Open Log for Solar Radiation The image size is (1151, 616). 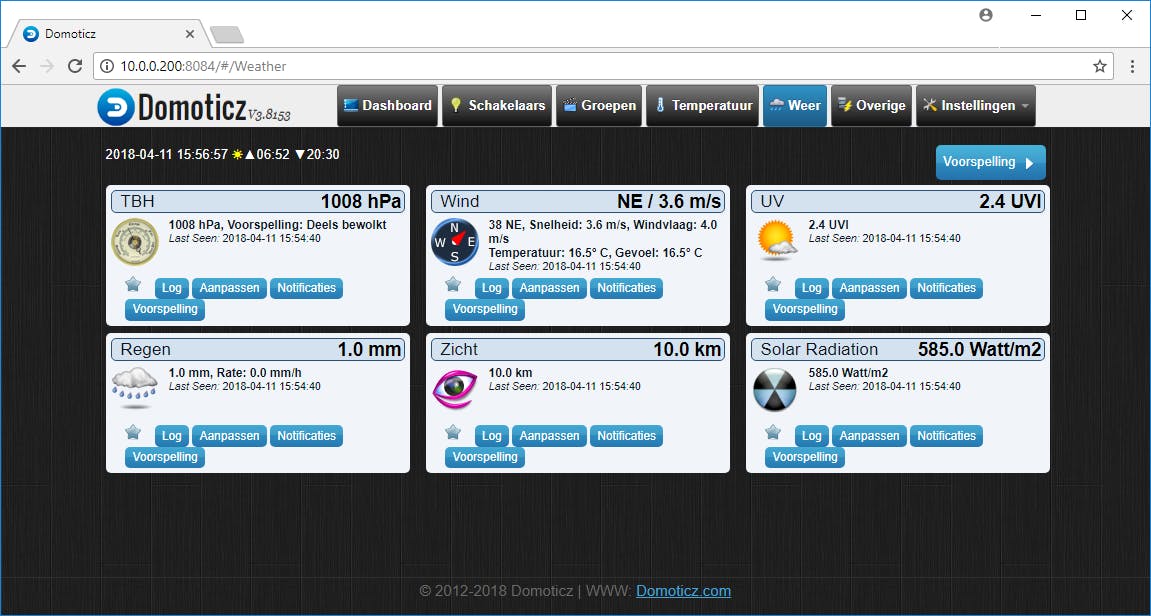click(x=812, y=436)
